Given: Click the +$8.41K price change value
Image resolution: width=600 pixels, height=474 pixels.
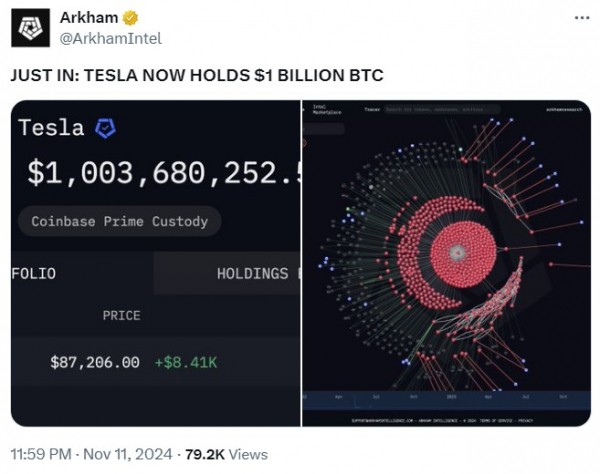Looking at the screenshot, I should [185, 362].
